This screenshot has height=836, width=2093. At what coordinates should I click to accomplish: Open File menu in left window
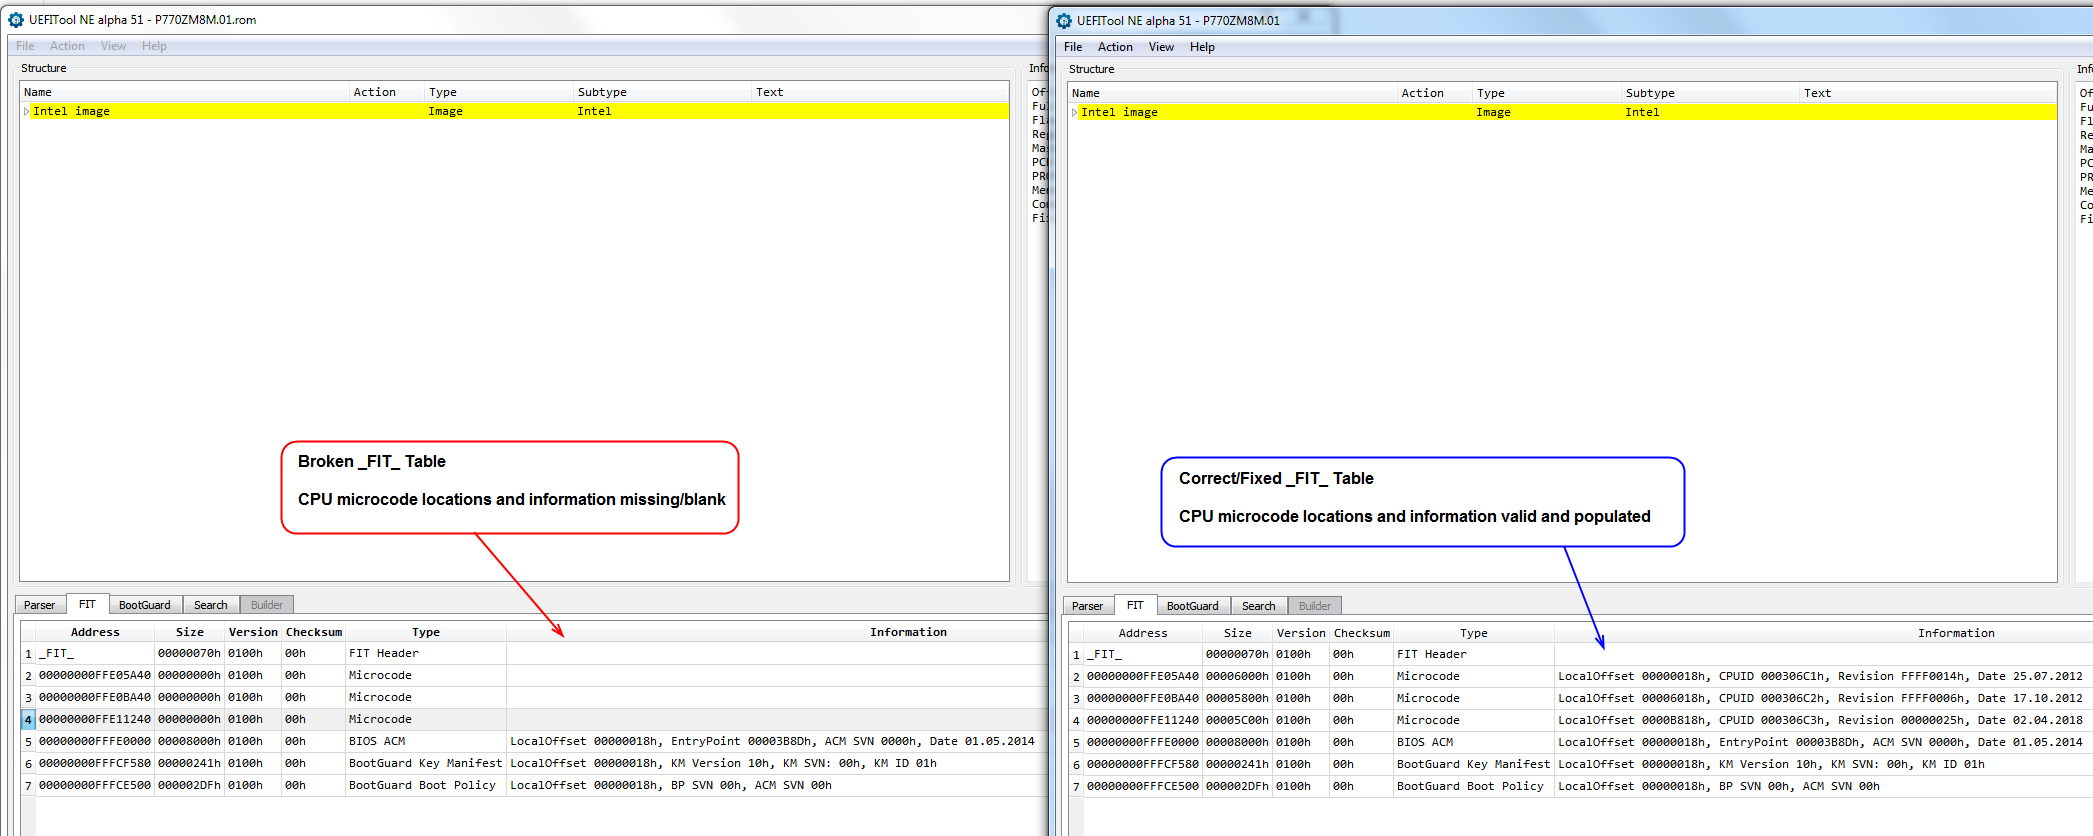(25, 46)
